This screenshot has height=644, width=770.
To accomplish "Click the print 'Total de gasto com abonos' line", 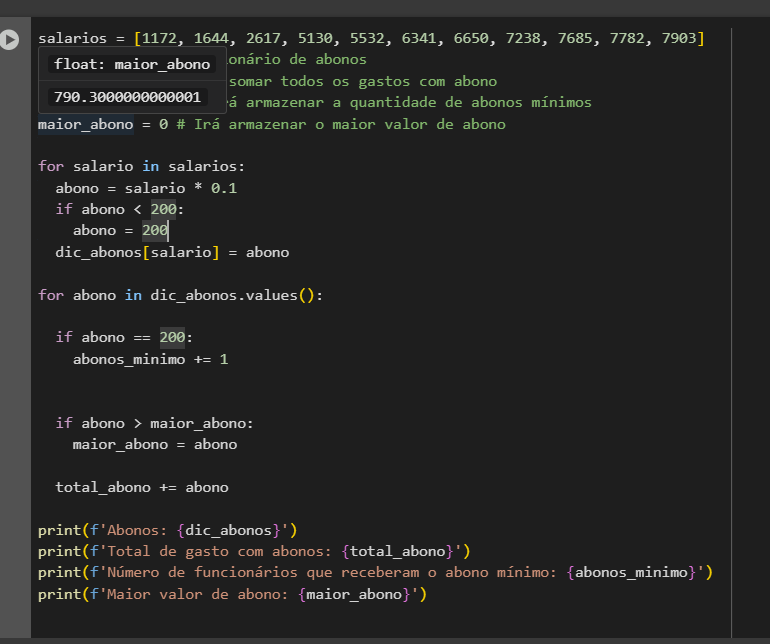I will pyautogui.click(x=254, y=552).
